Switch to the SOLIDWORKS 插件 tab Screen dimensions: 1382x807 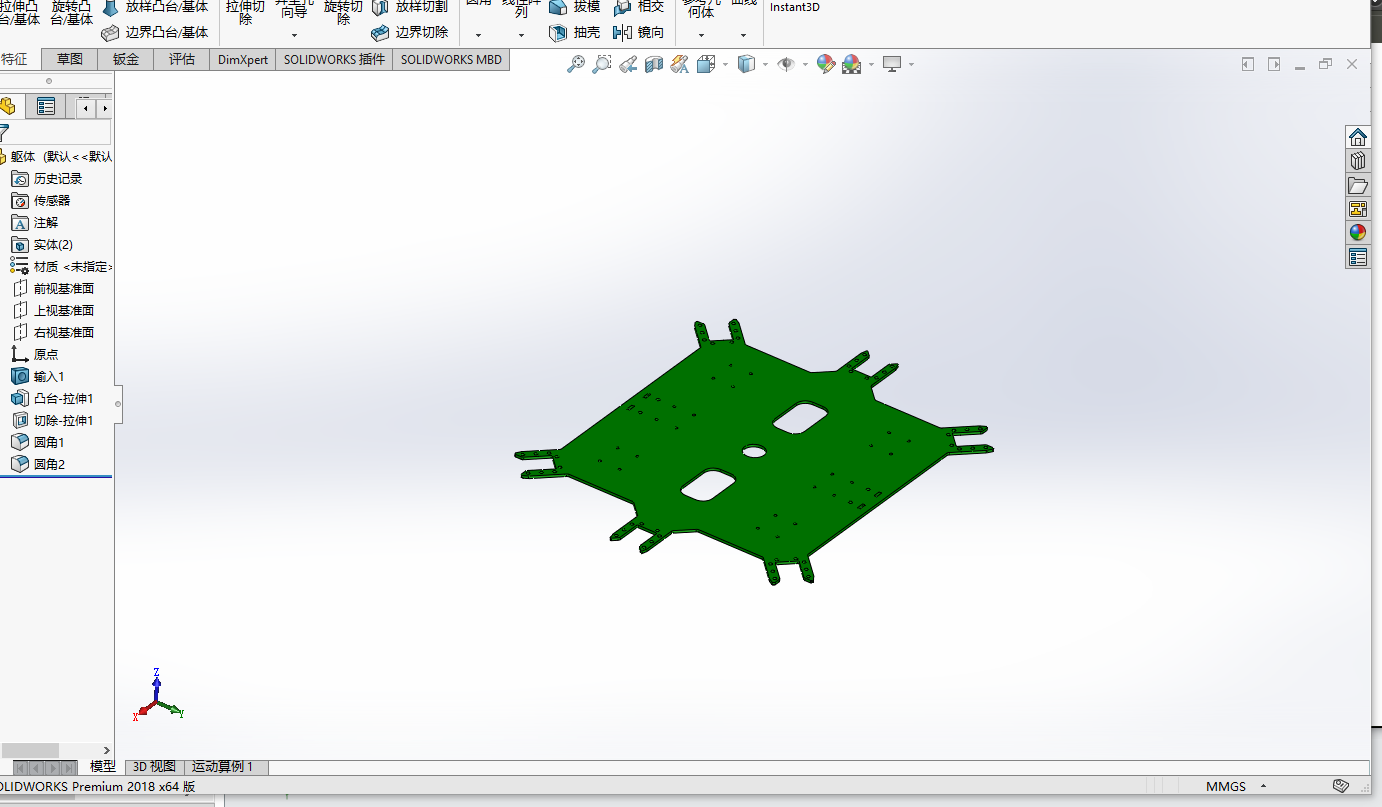coord(334,59)
